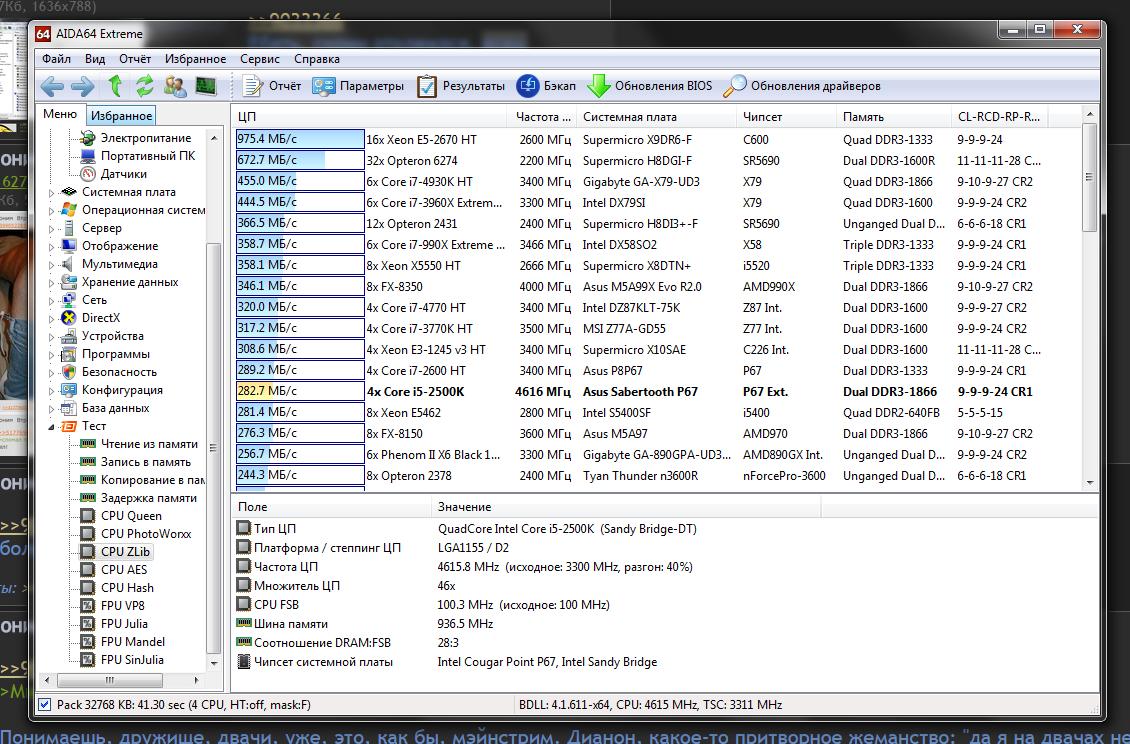Expand the Сервер tree node
Screen dimensions: 1130x744
click(x=51, y=229)
